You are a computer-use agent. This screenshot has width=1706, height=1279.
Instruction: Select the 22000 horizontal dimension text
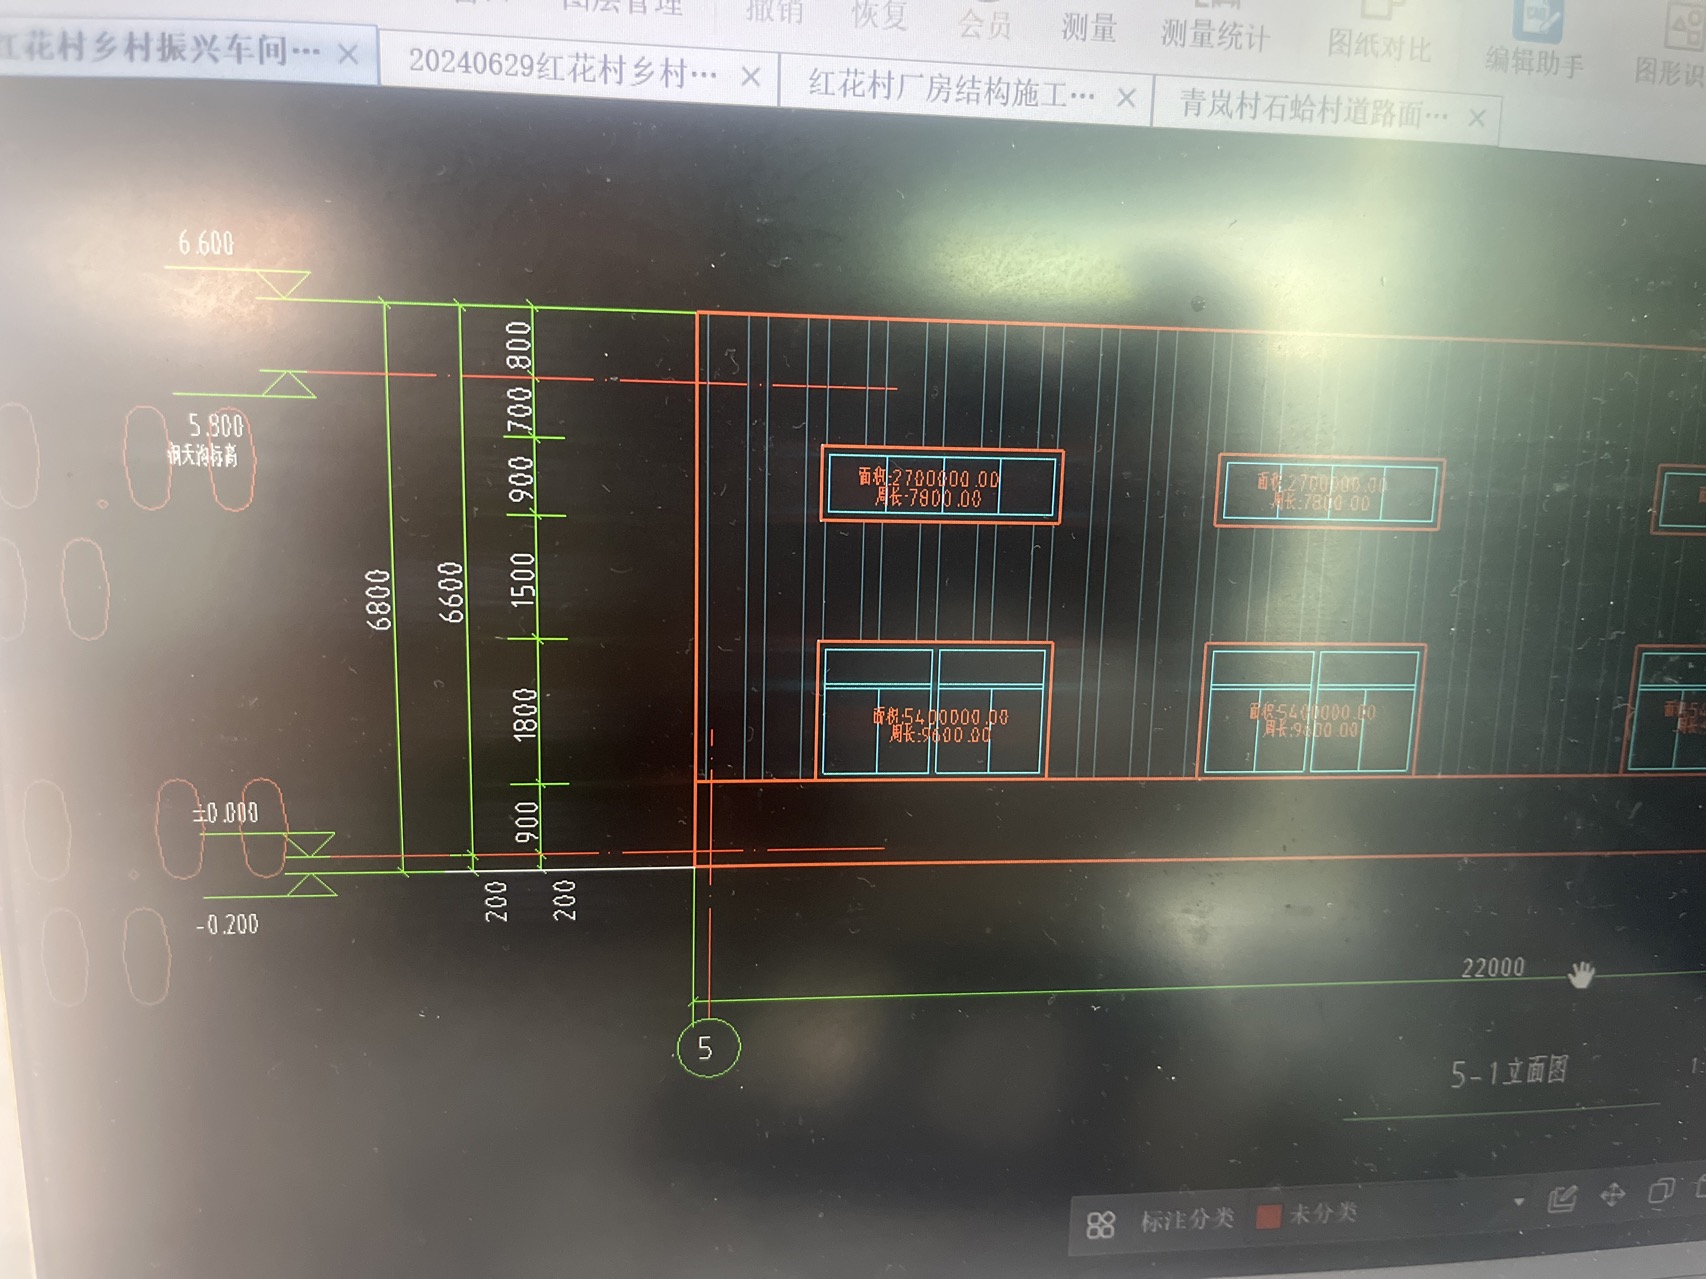[1493, 968]
